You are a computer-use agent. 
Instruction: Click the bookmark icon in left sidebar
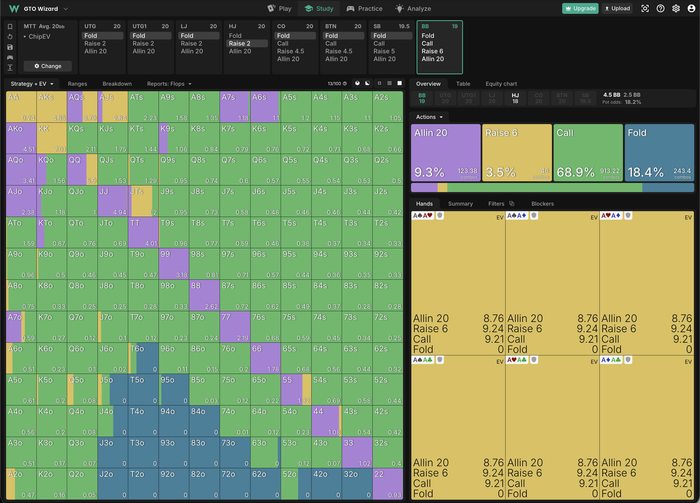10,26
